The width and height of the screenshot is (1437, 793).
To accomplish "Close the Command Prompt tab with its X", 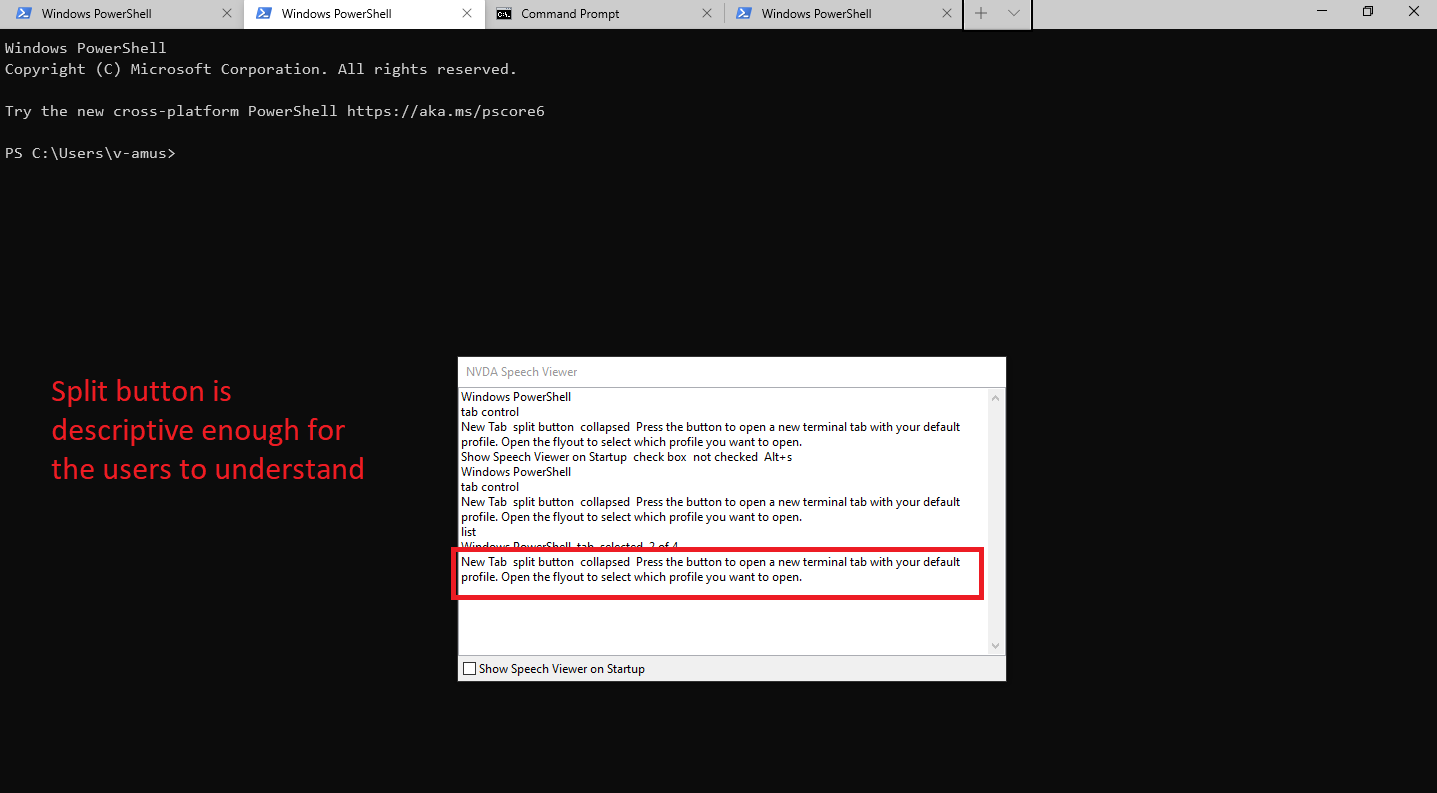I will (707, 13).
